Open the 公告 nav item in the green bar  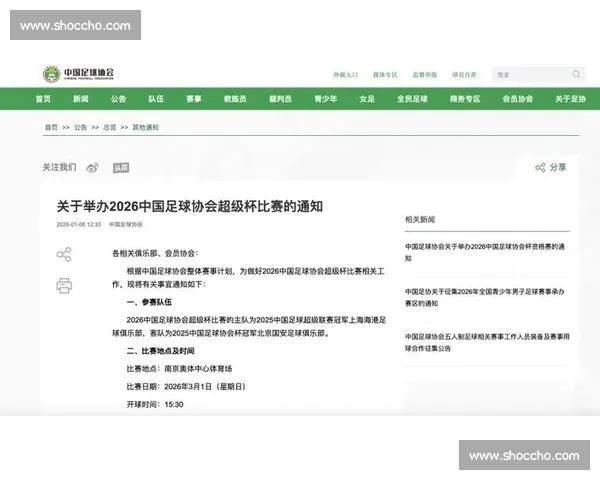pyautogui.click(x=118, y=99)
